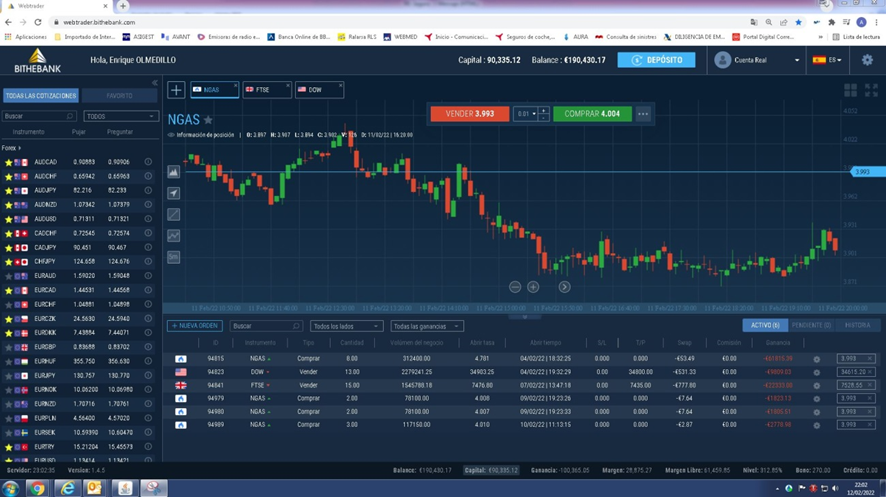Open the settings gear in header
Viewport: 886px width, 497px height.
tap(867, 60)
